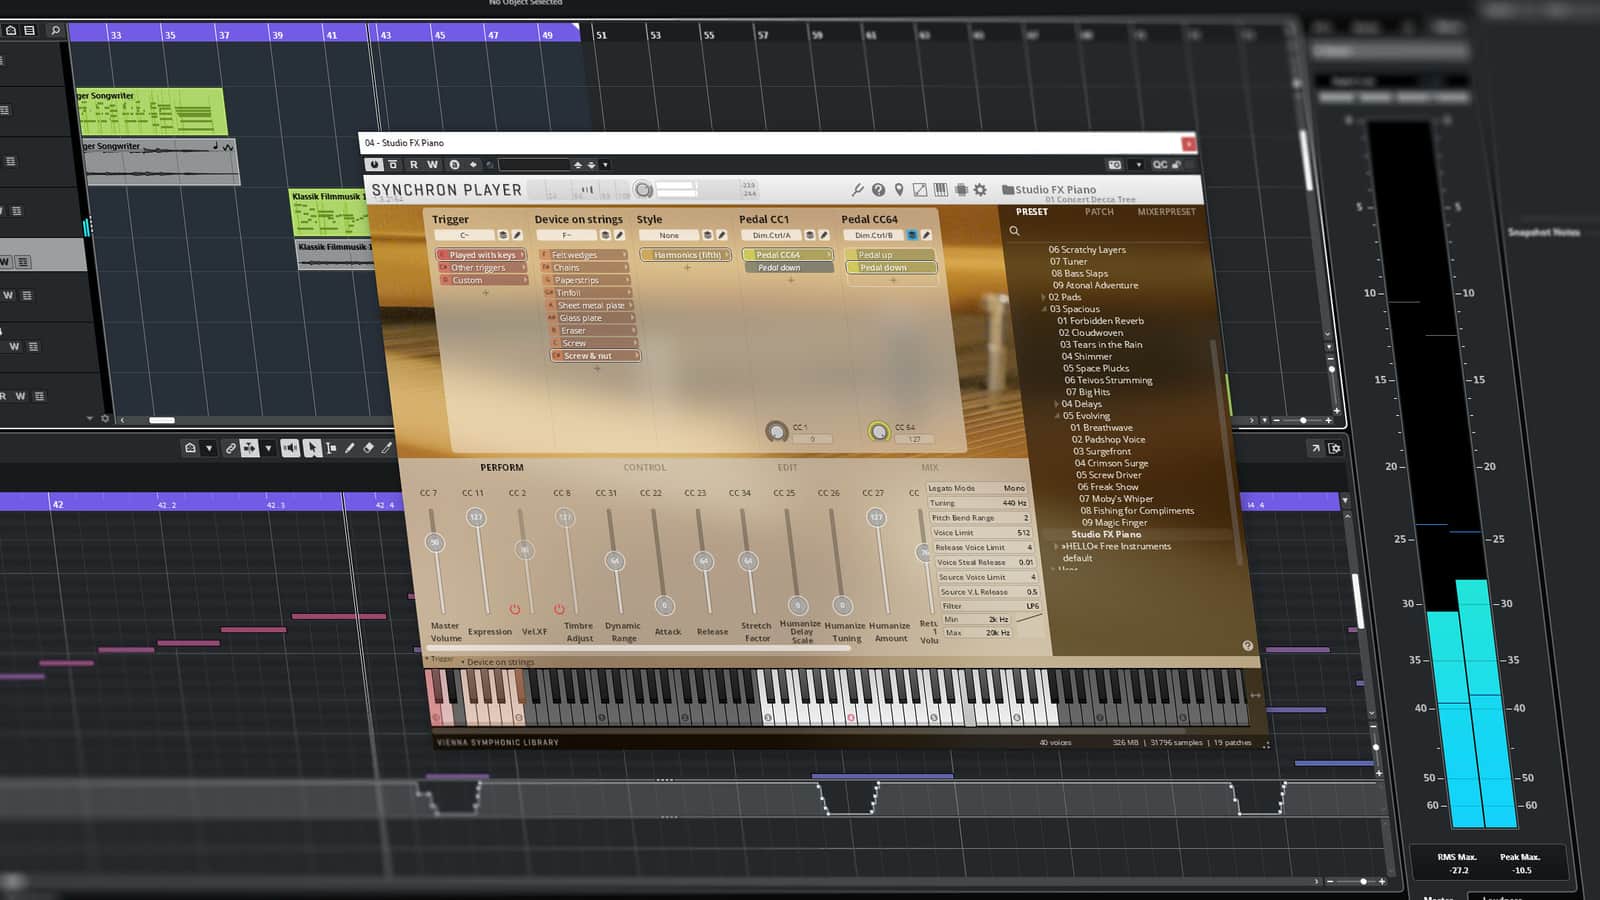Toggle plugin Read automation button

[414, 165]
